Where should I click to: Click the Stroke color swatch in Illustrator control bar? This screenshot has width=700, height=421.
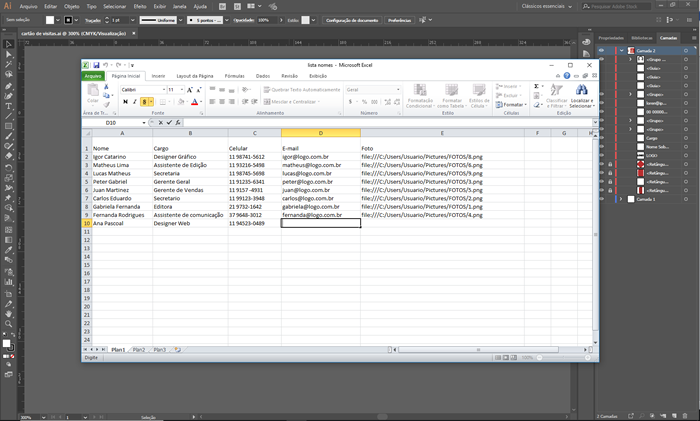pyautogui.click(x=68, y=20)
